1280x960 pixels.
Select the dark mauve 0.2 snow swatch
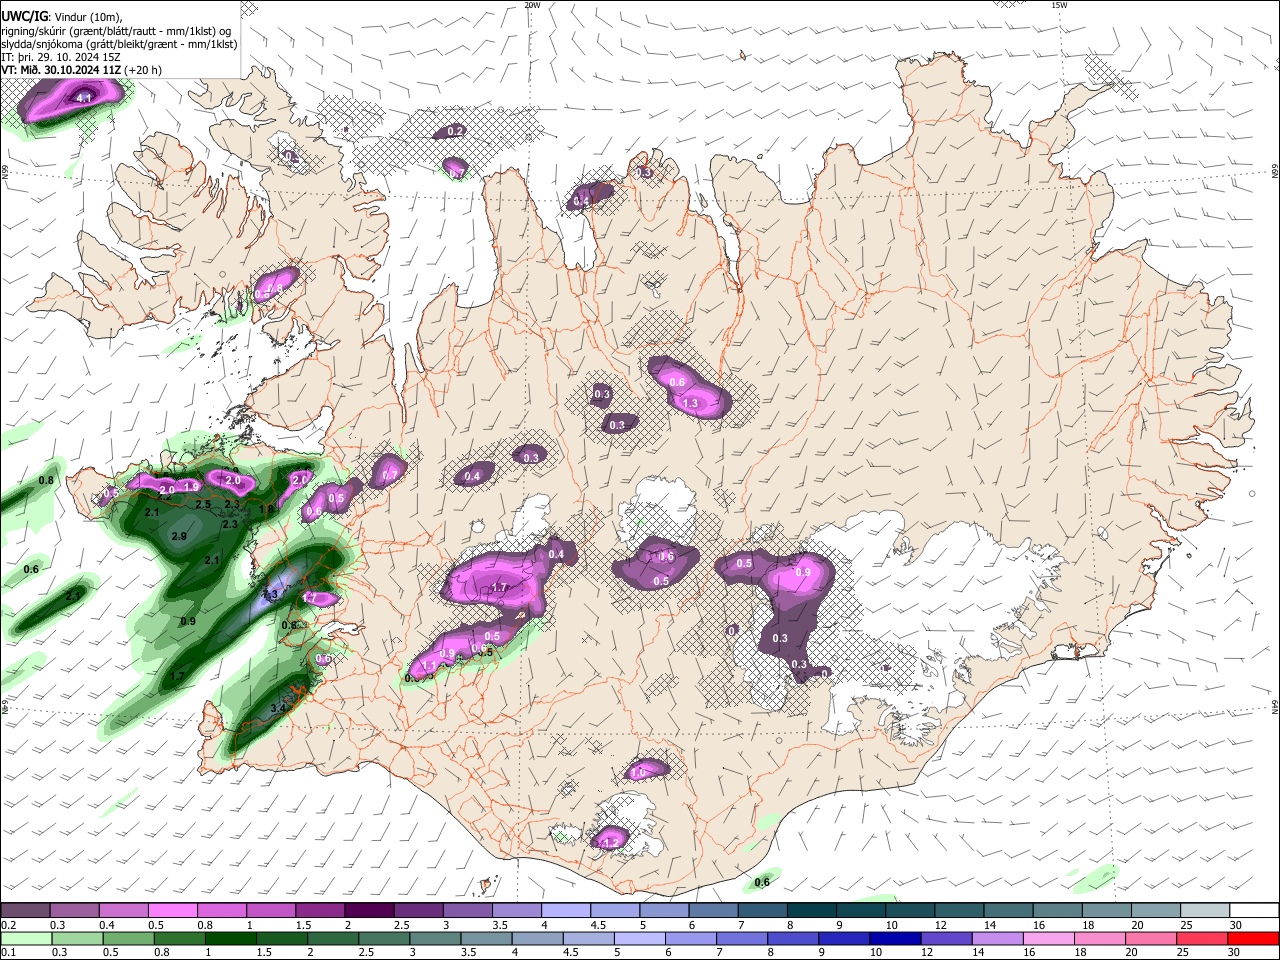(25, 911)
